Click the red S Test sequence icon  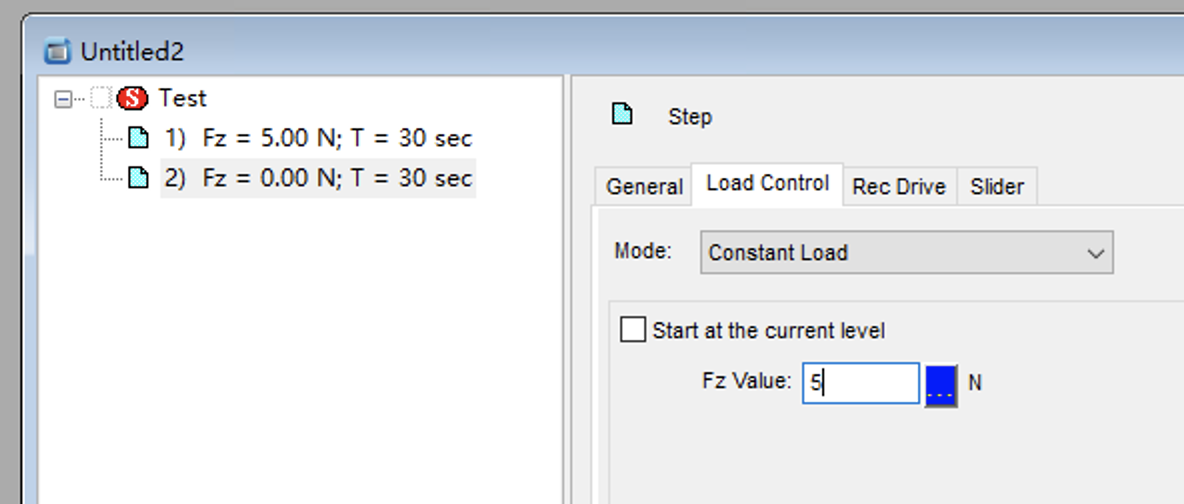point(133,98)
